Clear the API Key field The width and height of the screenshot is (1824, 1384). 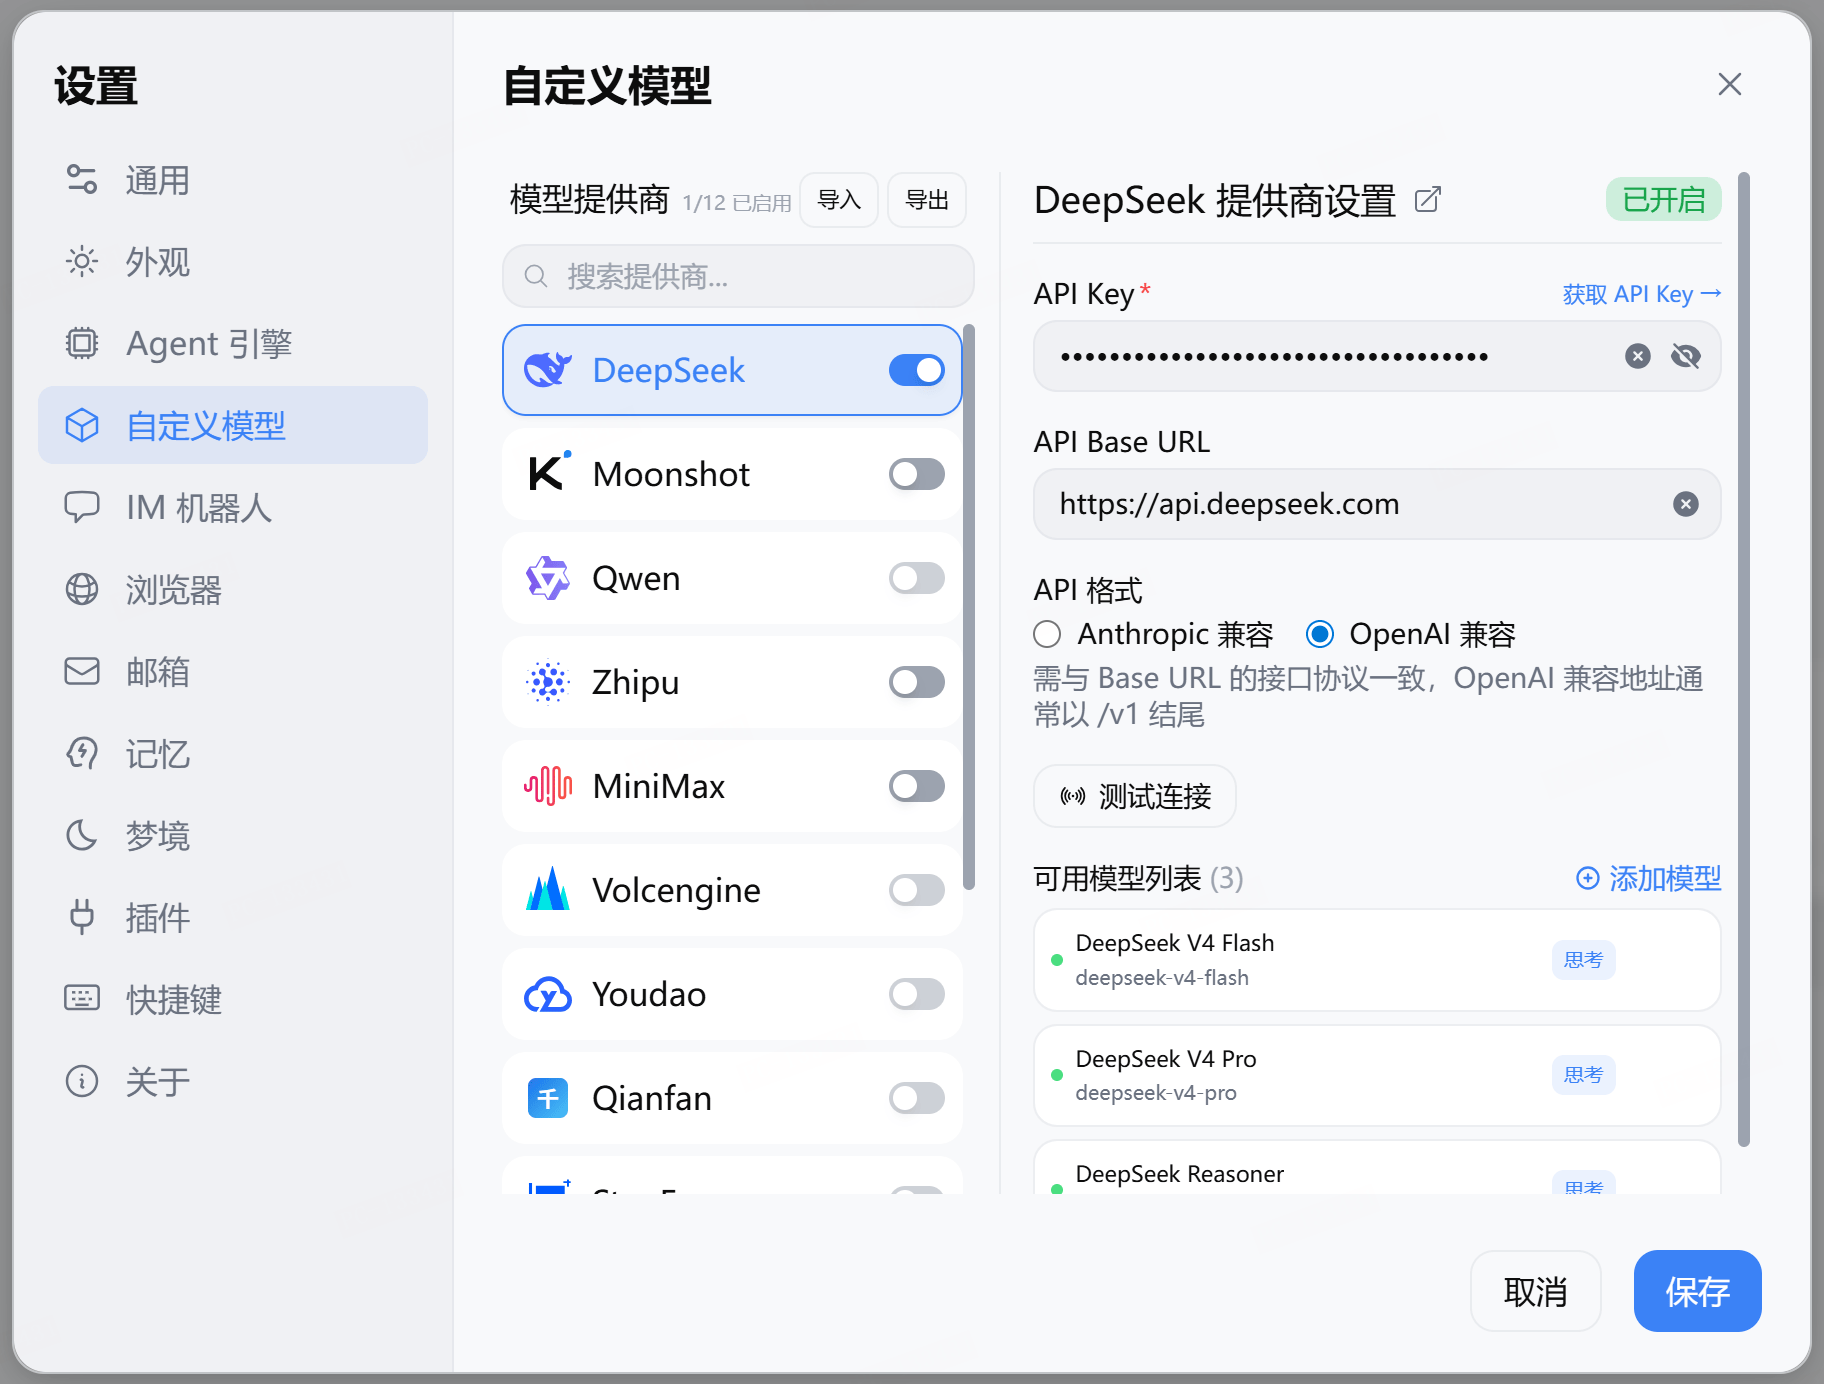1638,356
